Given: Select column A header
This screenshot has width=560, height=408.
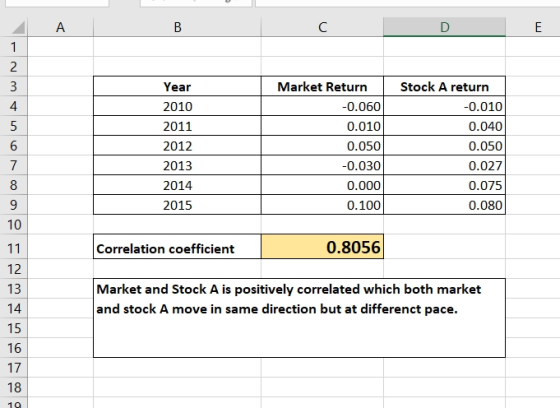Looking at the screenshot, I should point(60,27).
